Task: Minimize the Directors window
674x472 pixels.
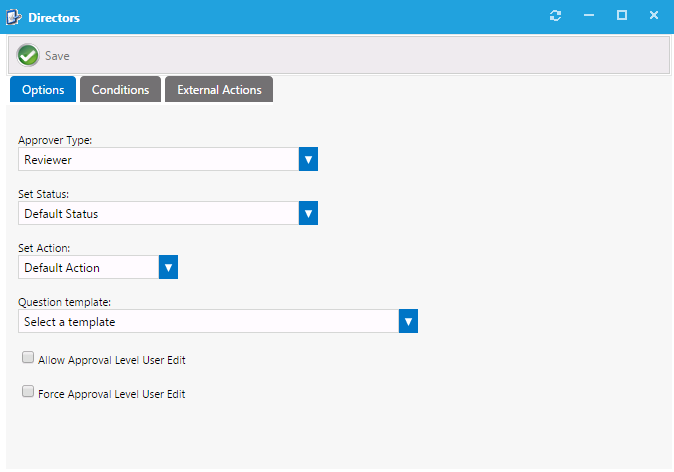Action: (x=589, y=17)
